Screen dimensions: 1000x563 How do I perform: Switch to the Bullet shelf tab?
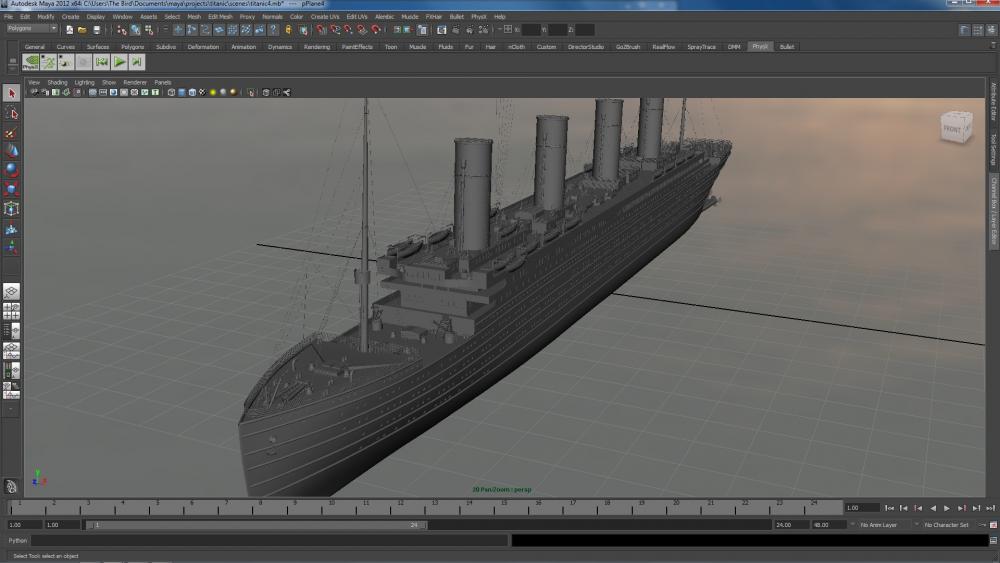pos(787,47)
